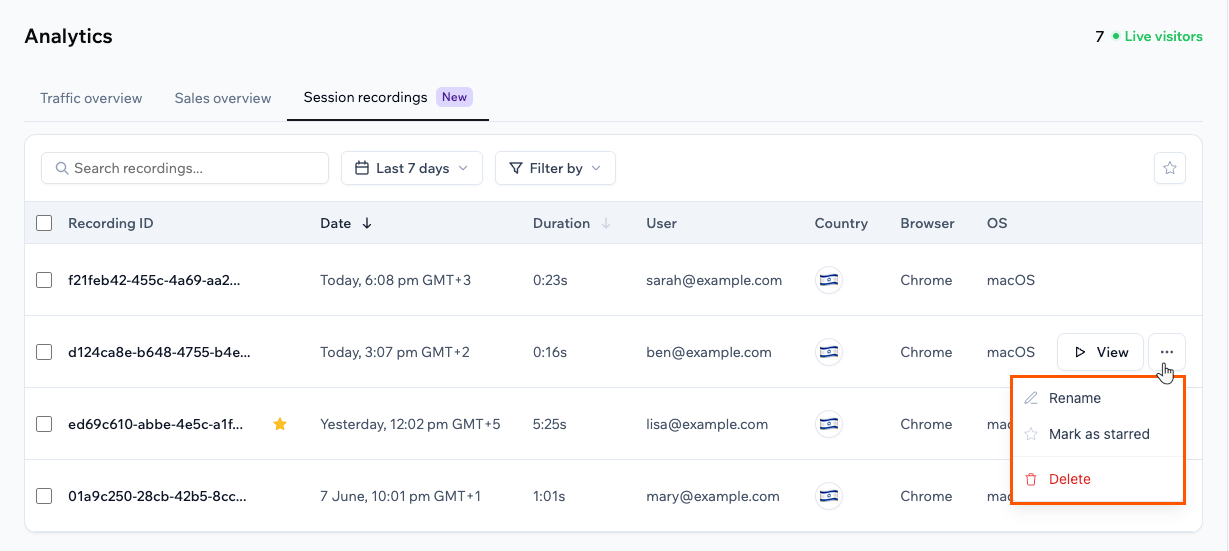The width and height of the screenshot is (1229, 551).
Task: Check the f21feb42 recording checkbox
Action: coord(44,280)
